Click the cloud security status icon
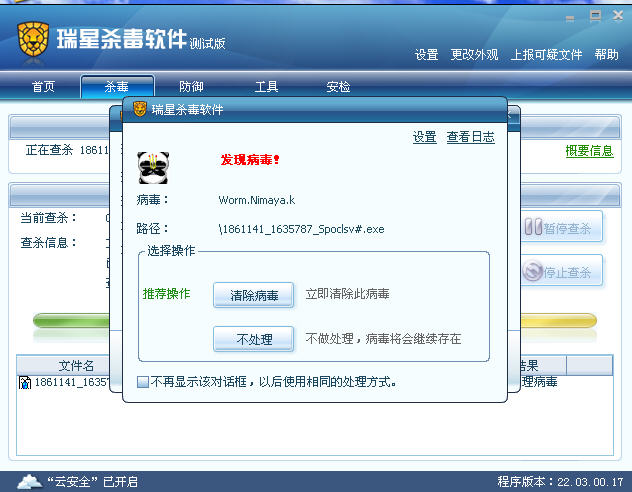The height and width of the screenshot is (492, 632). point(30,482)
